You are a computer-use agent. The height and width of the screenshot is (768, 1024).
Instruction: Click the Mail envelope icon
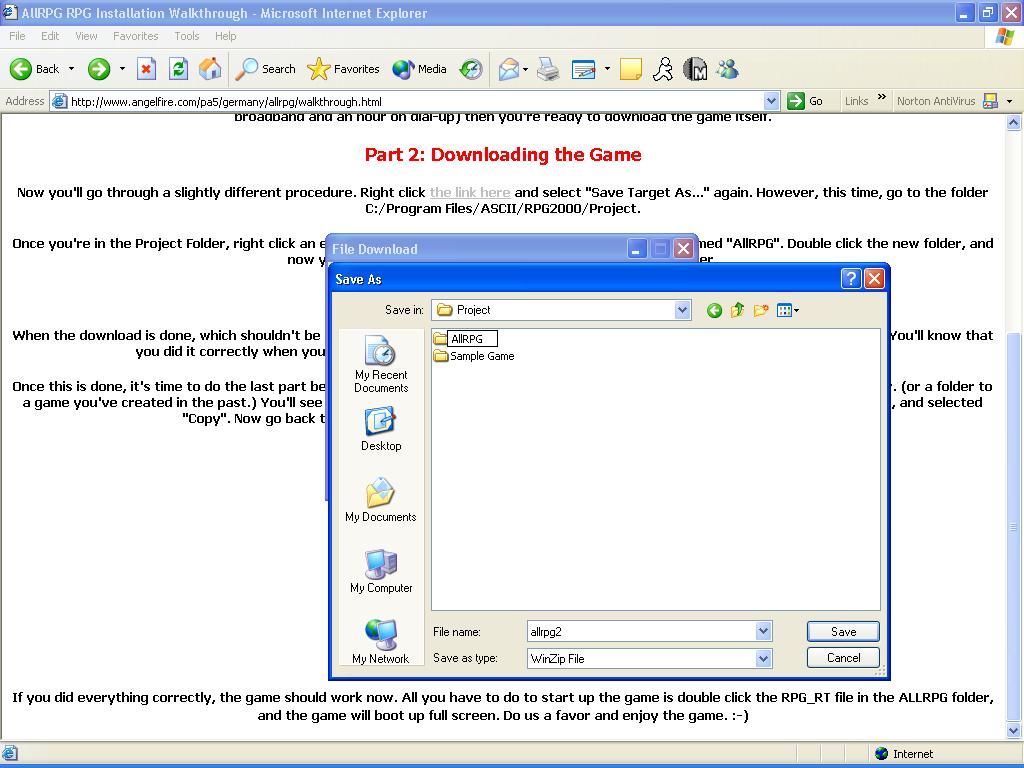(509, 69)
